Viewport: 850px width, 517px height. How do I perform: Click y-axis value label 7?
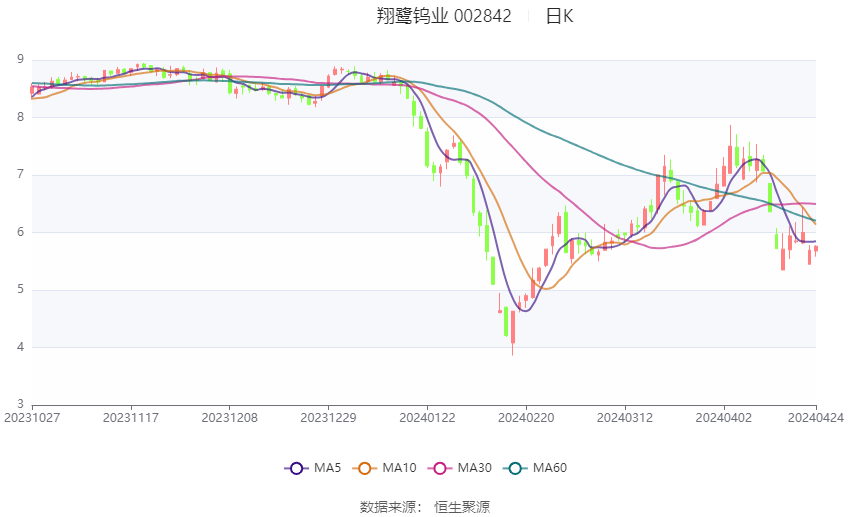click(21, 174)
